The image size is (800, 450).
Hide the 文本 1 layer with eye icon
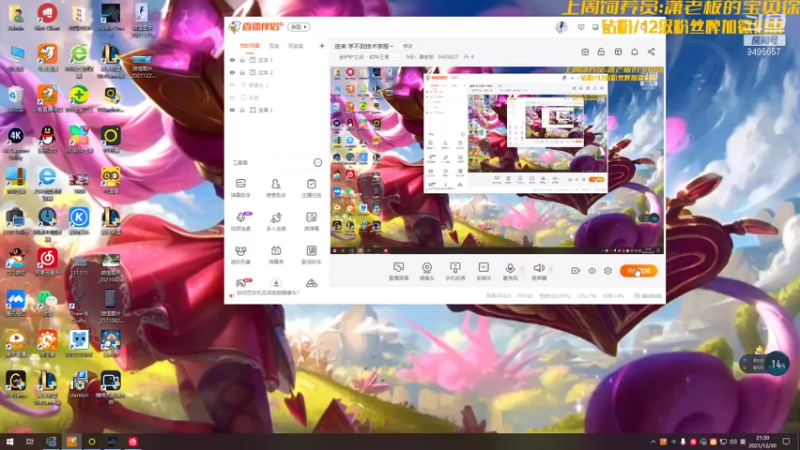pyautogui.click(x=232, y=60)
